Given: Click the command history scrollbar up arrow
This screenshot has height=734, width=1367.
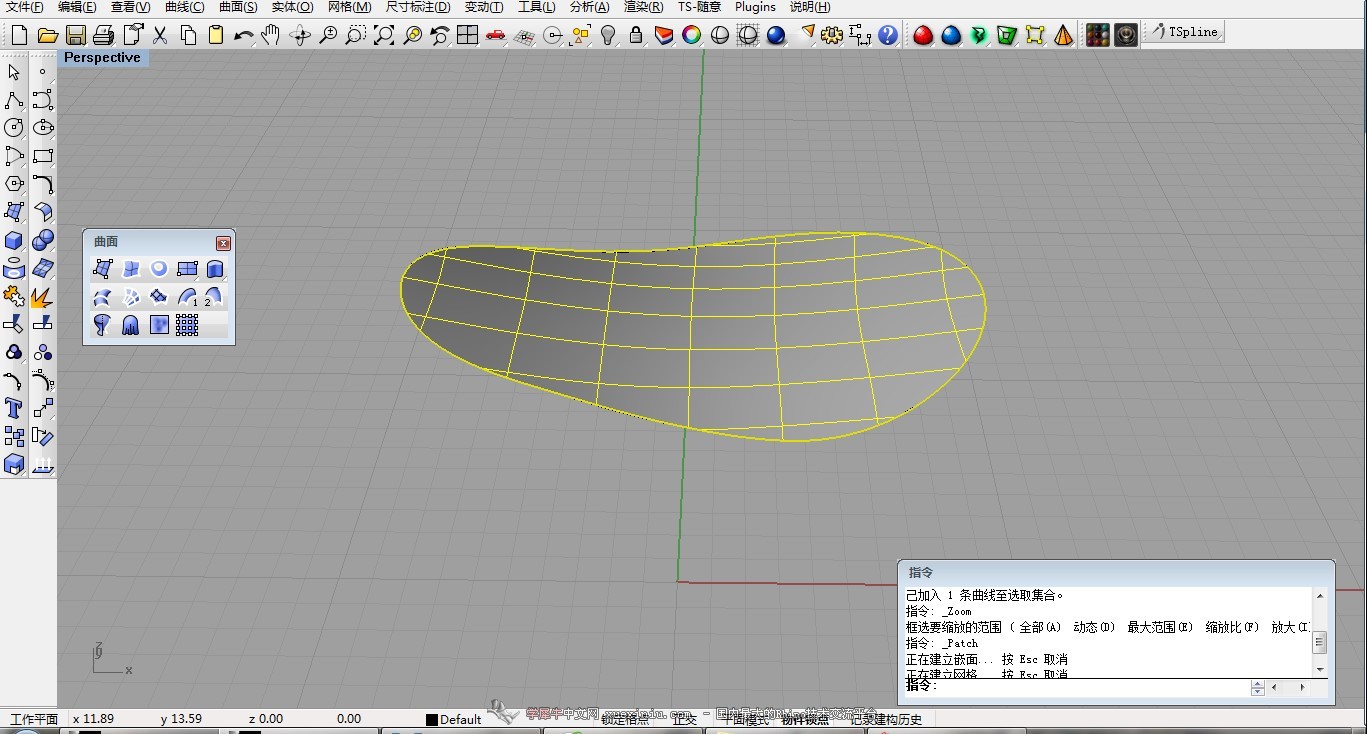Looking at the screenshot, I should 1320,596.
